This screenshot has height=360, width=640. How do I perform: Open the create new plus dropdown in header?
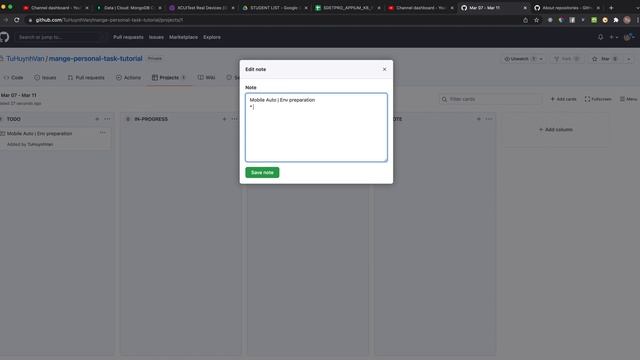point(613,37)
